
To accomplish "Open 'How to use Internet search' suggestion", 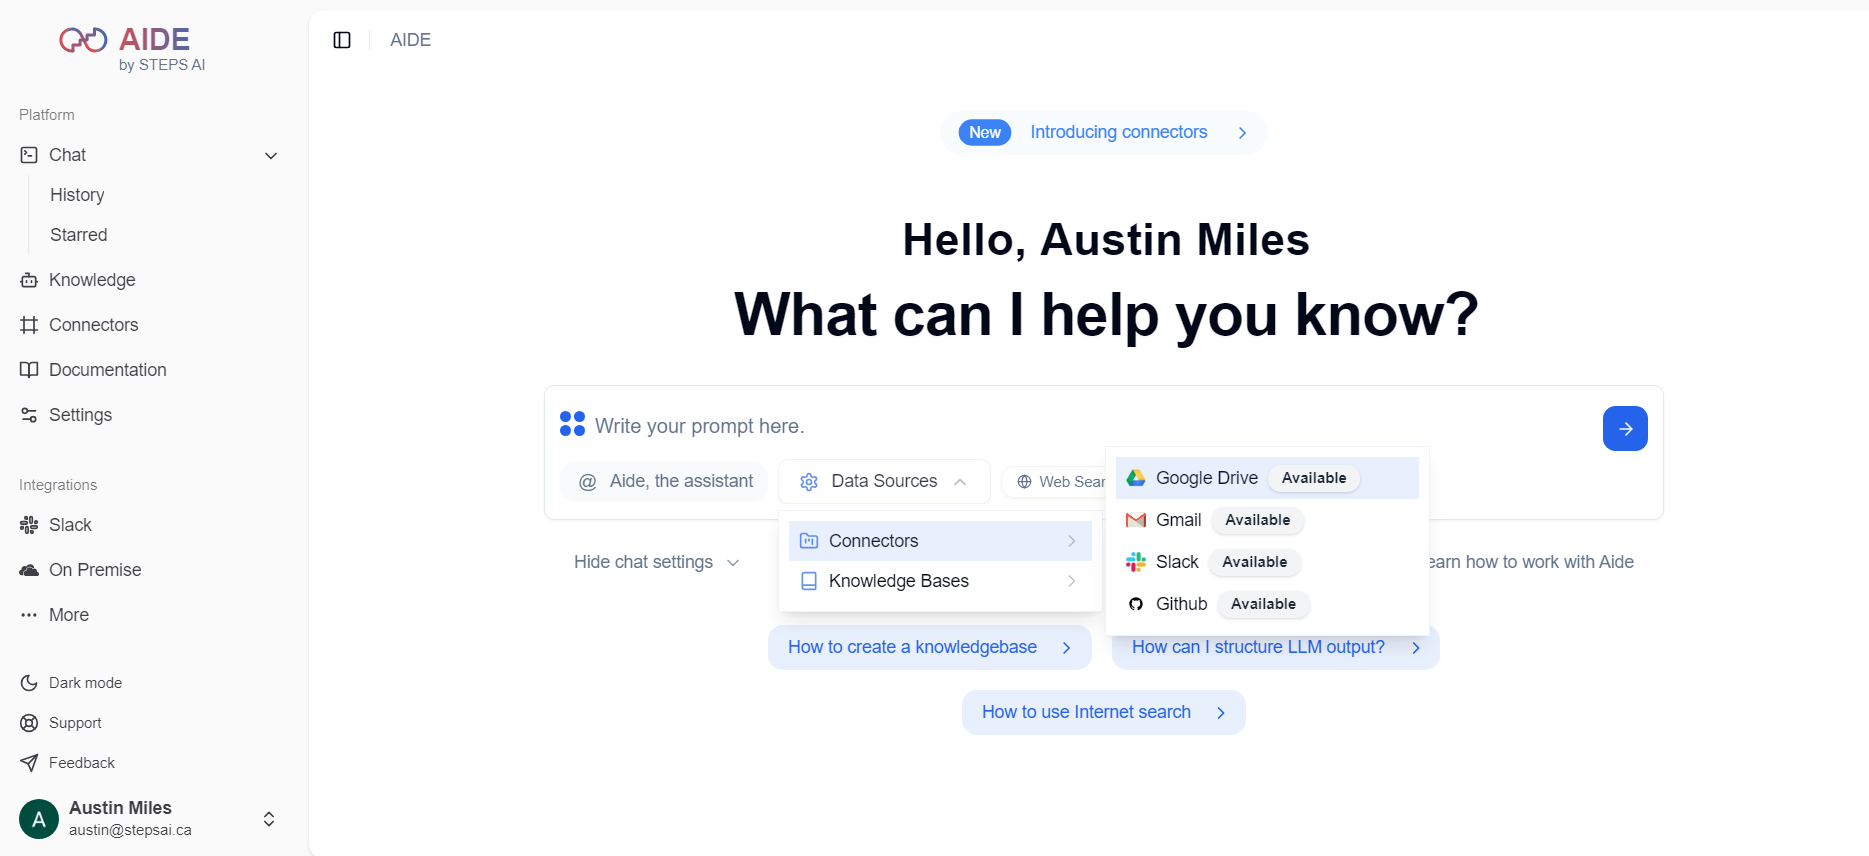I will 1104,712.
